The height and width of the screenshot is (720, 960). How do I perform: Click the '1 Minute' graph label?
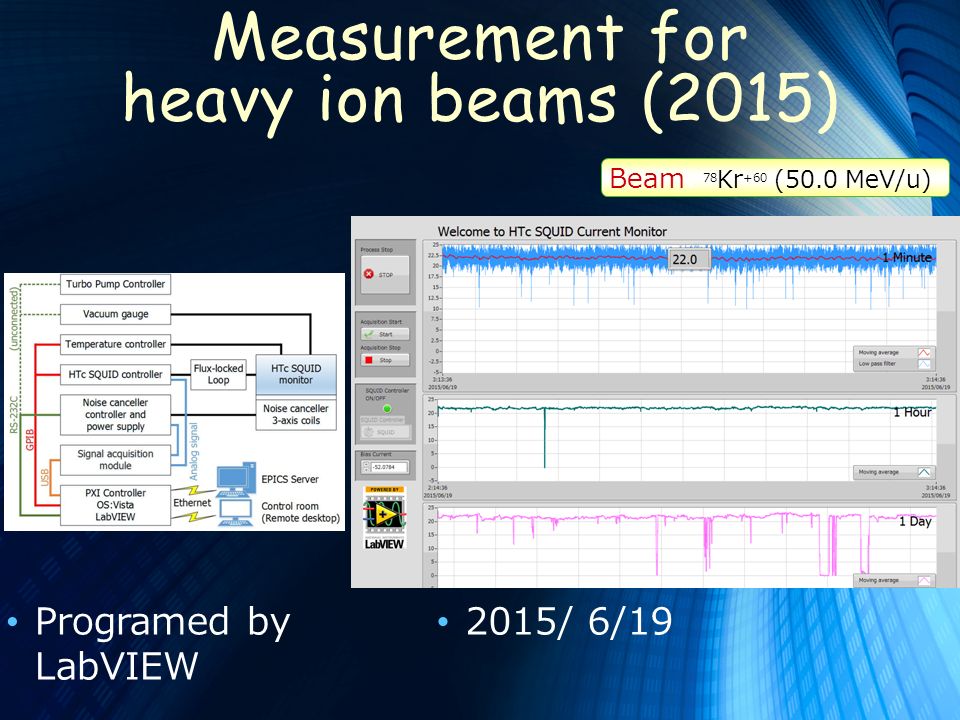click(x=907, y=258)
